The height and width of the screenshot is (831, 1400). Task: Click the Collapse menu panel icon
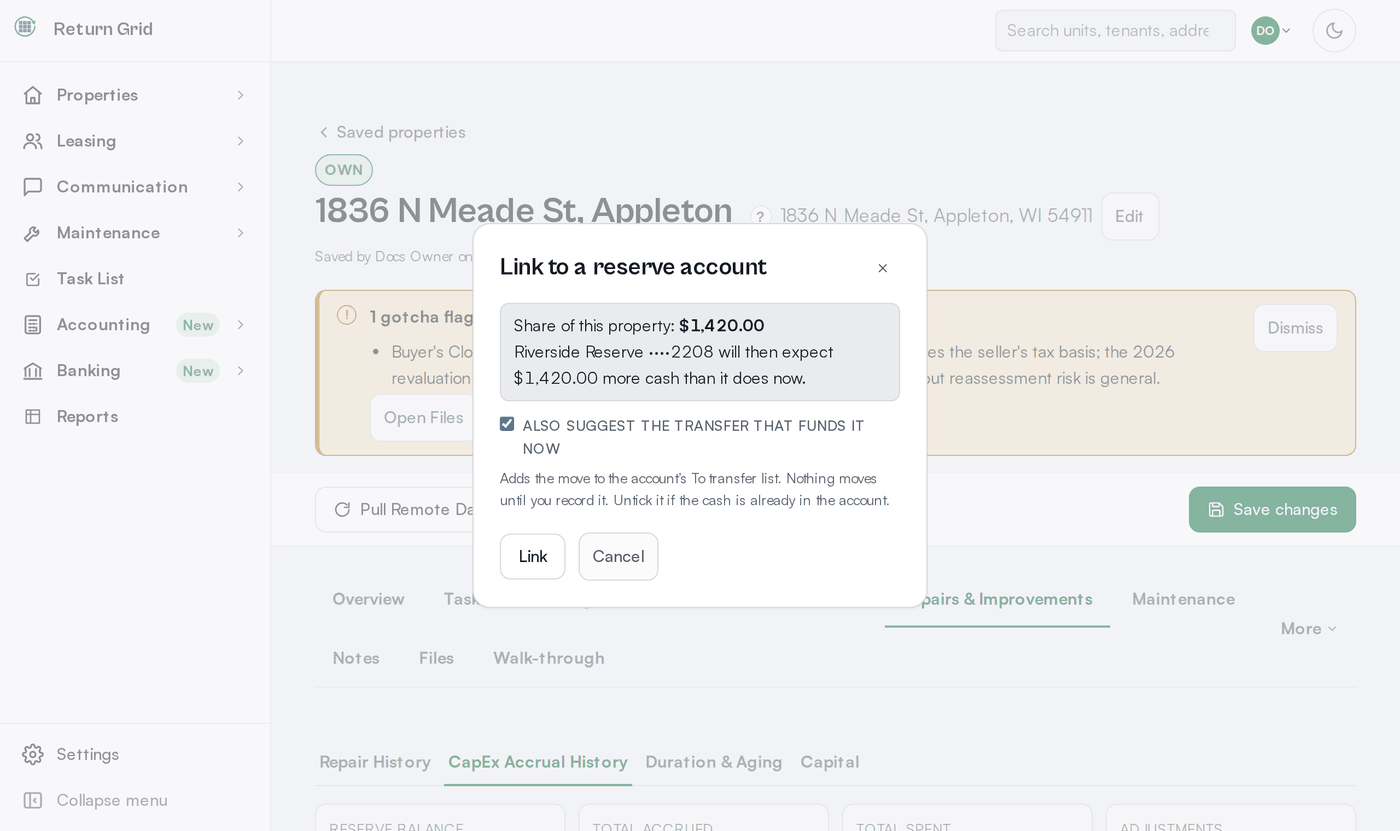pos(33,800)
